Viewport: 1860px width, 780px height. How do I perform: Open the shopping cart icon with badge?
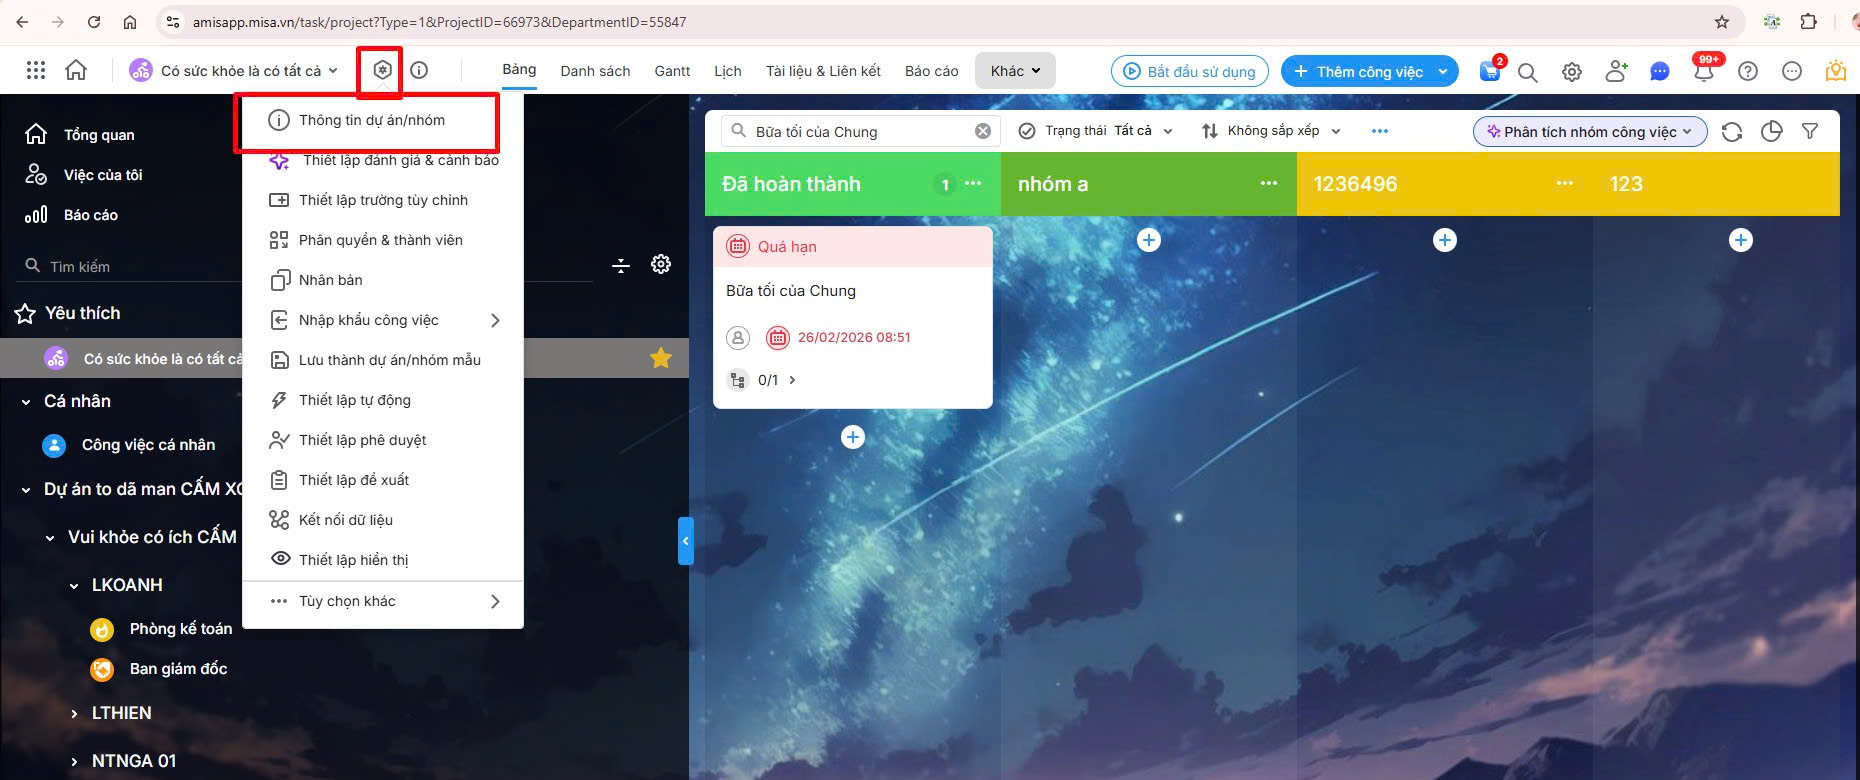click(1490, 71)
